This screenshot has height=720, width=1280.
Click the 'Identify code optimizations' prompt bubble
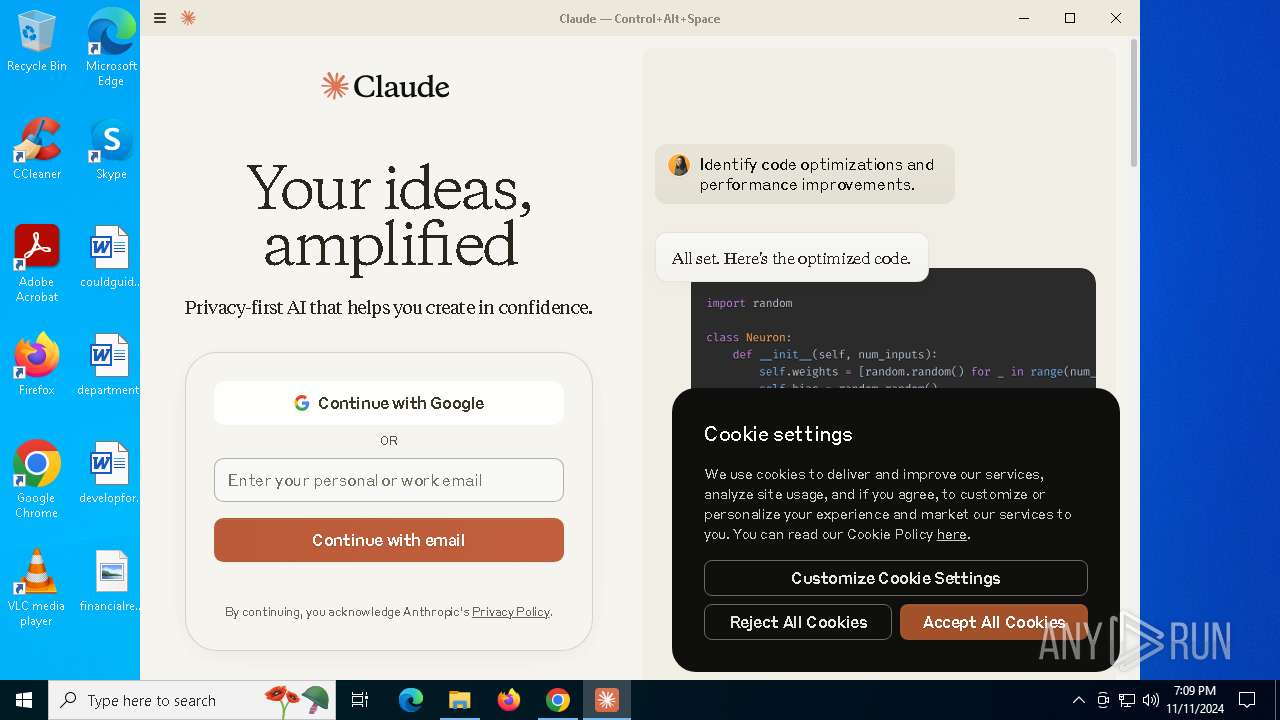[805, 174]
